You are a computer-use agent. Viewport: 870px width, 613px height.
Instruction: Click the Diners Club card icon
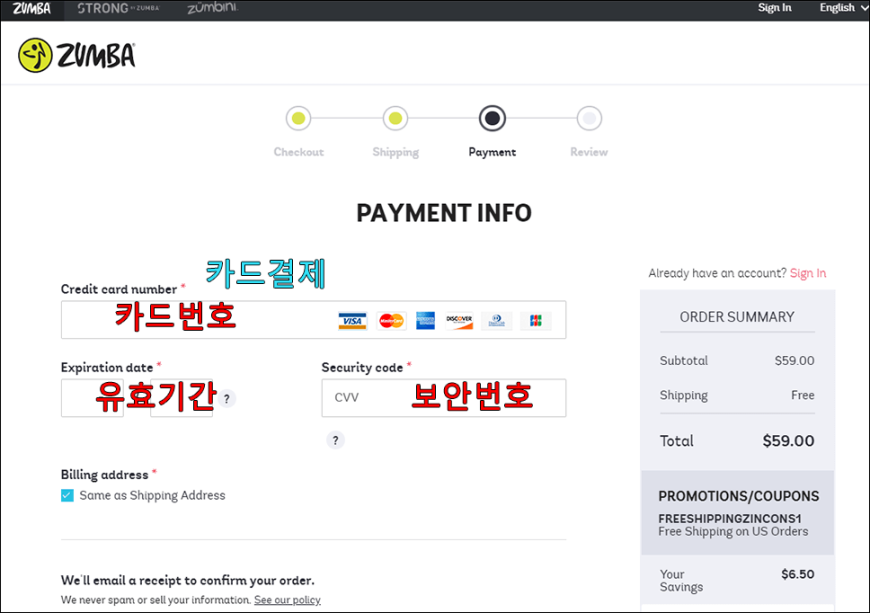(x=497, y=321)
